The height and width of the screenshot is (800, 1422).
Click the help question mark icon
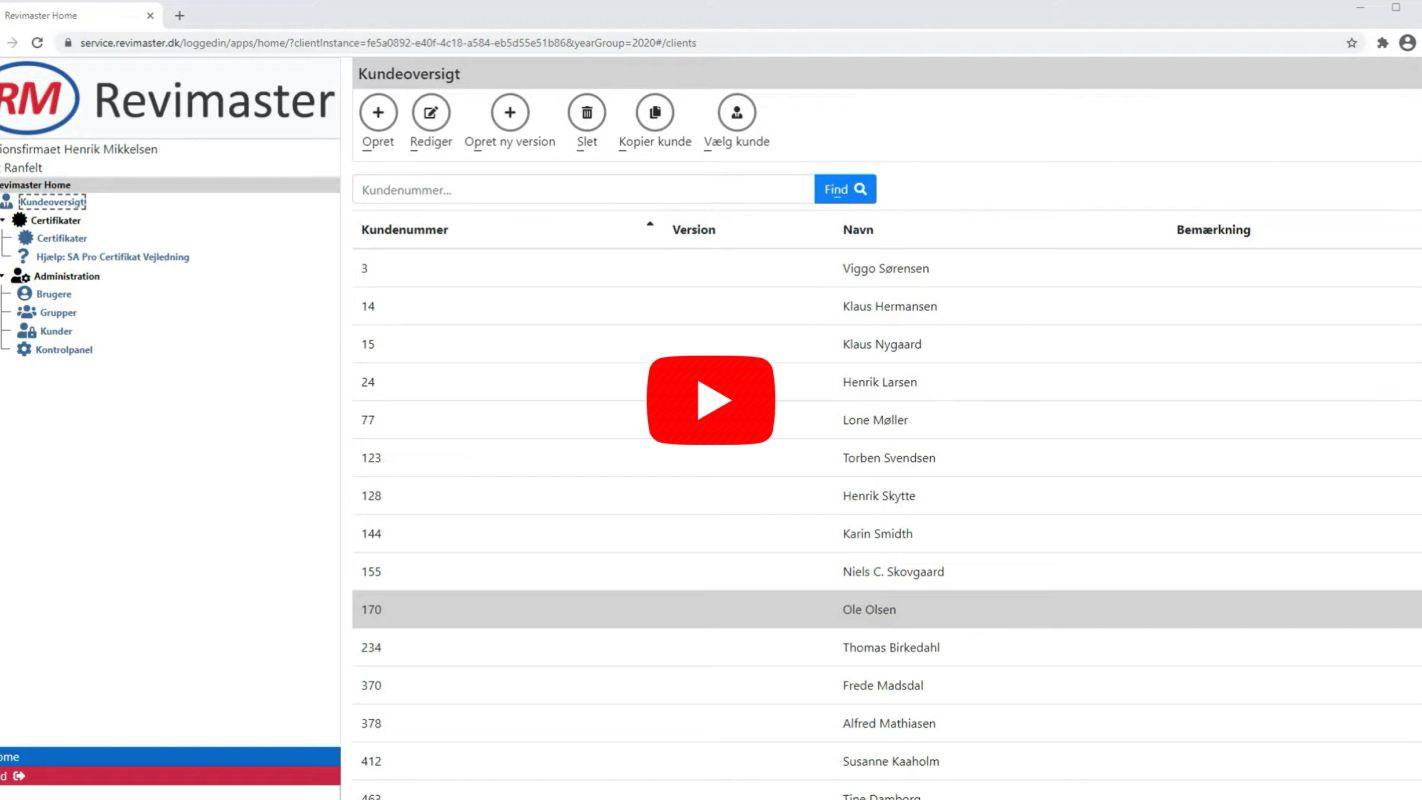pyautogui.click(x=24, y=256)
